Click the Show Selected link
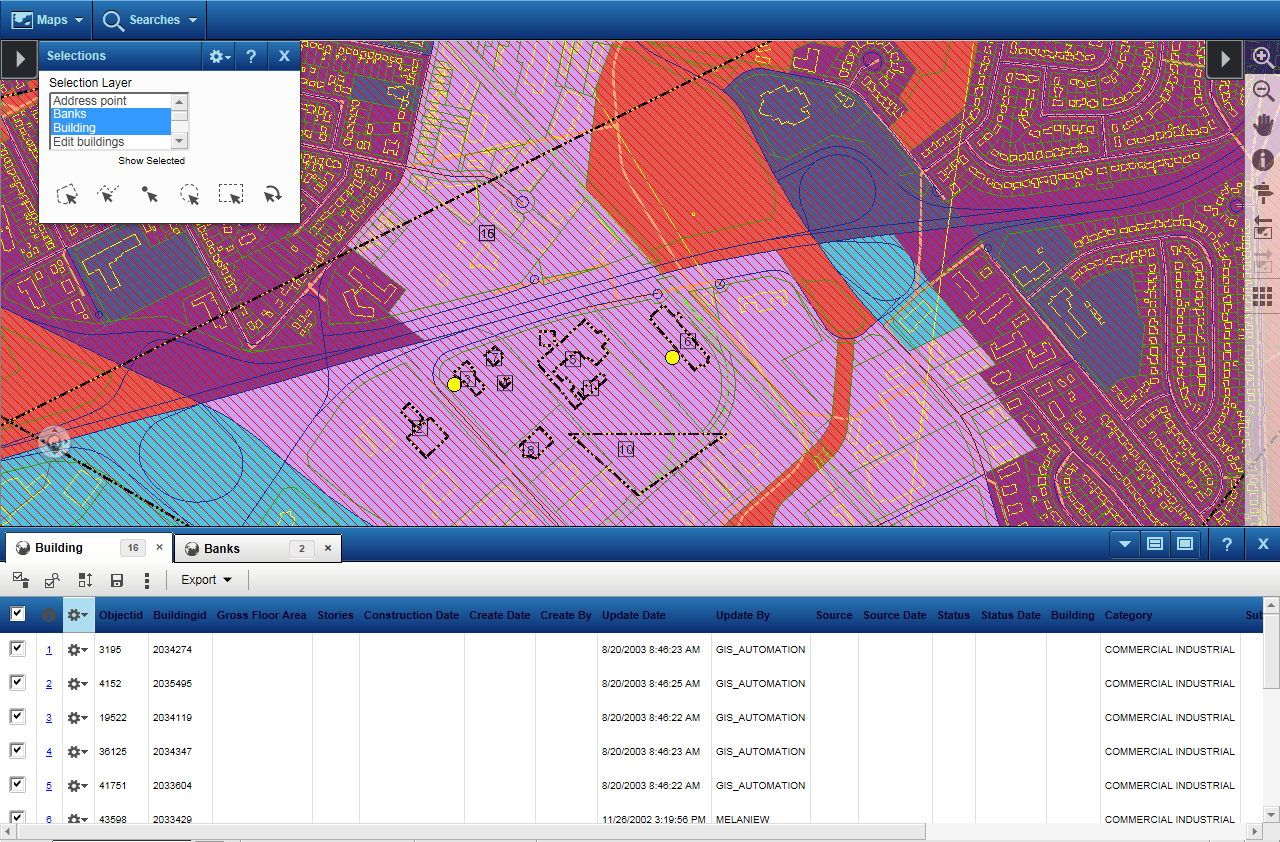 coord(151,161)
